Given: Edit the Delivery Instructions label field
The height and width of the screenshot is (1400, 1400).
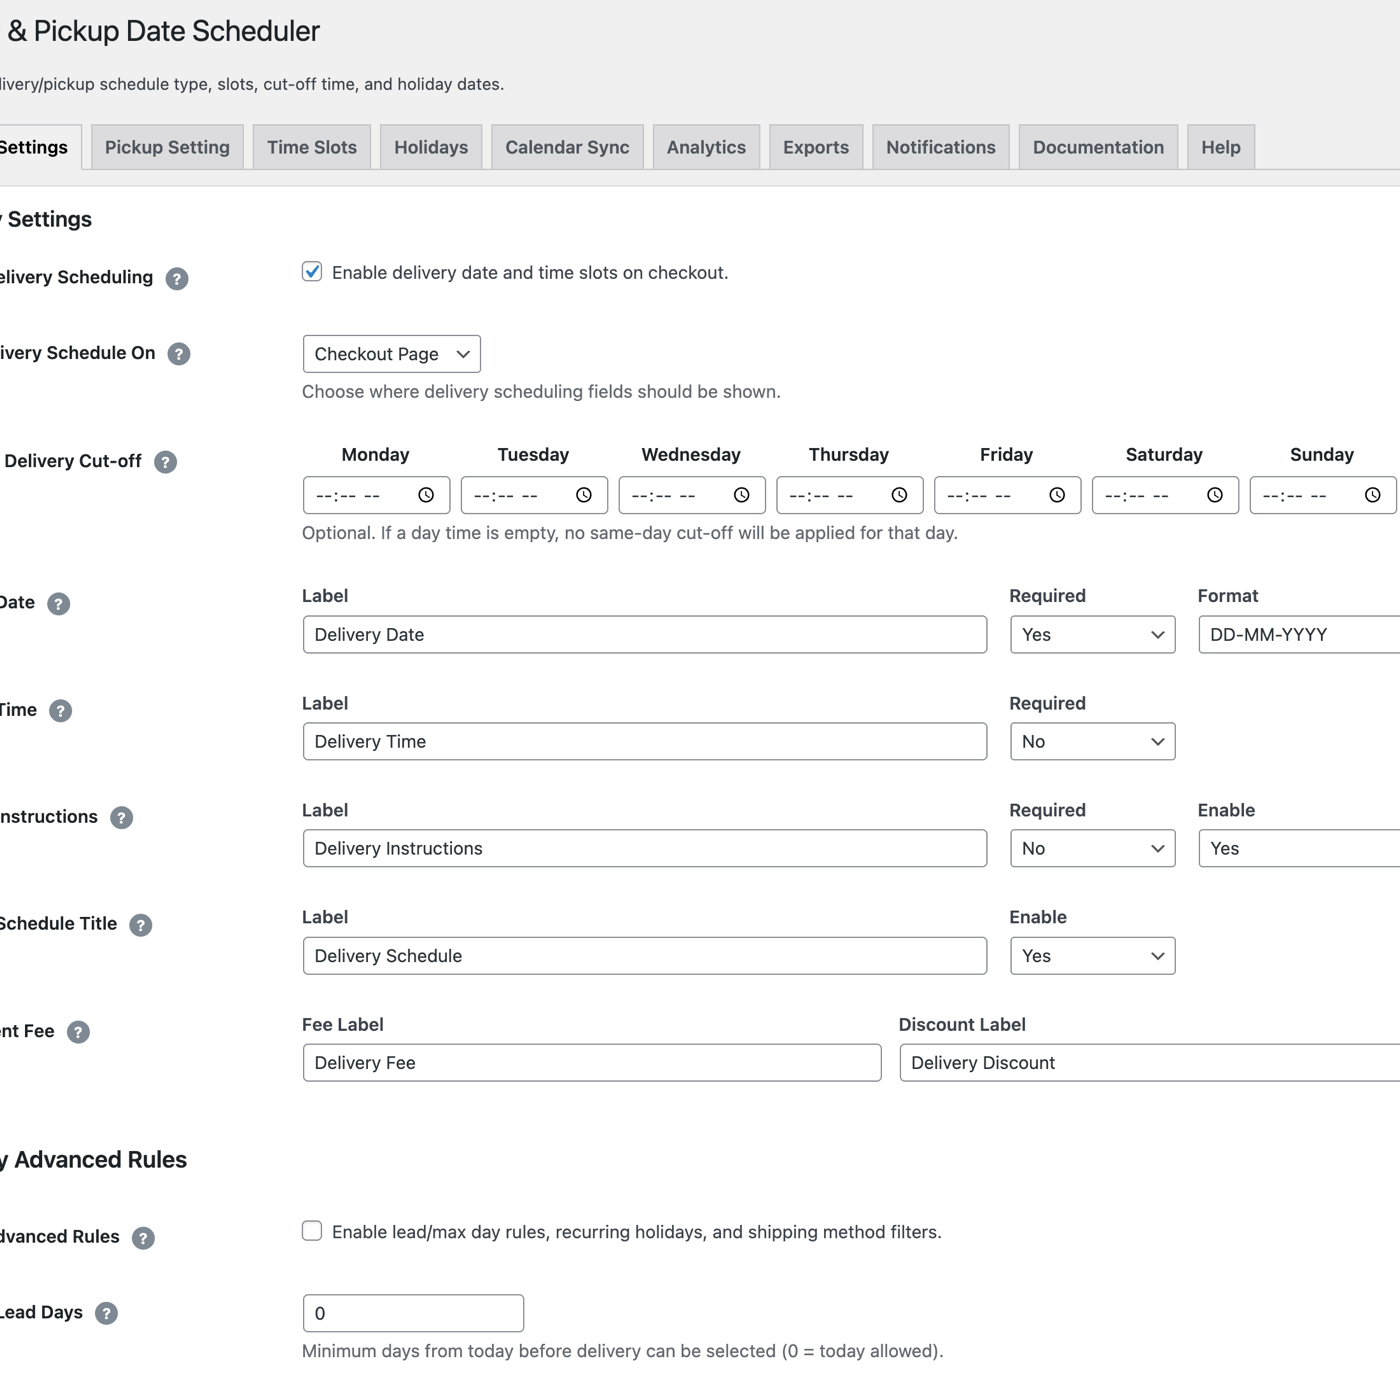Looking at the screenshot, I should pos(645,849).
